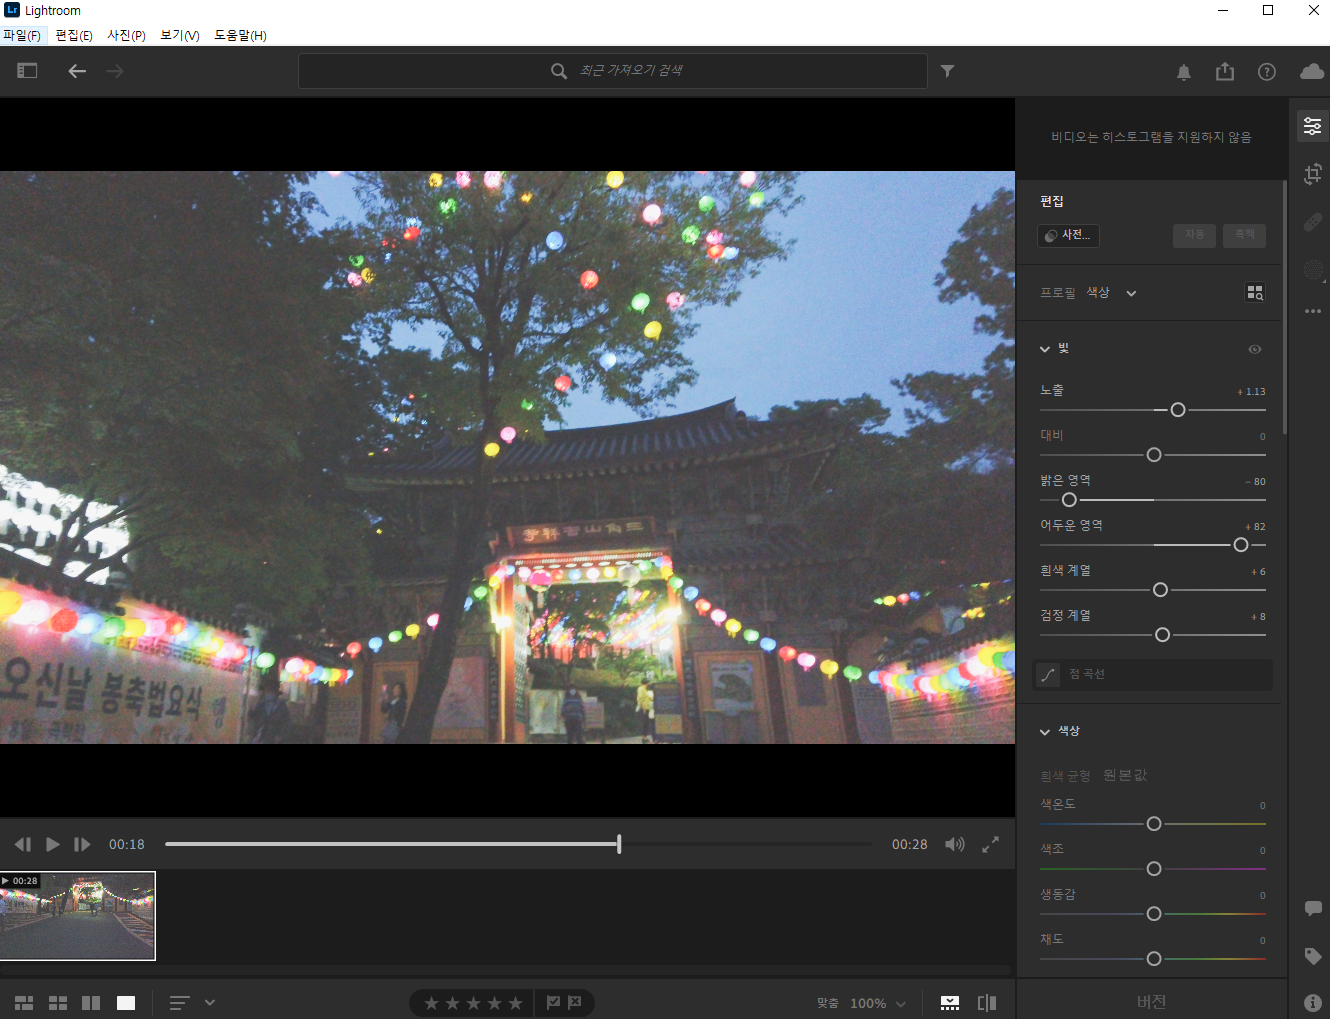1330x1019 pixels.
Task: Toggle the filmstrip display
Action: 950,1003
